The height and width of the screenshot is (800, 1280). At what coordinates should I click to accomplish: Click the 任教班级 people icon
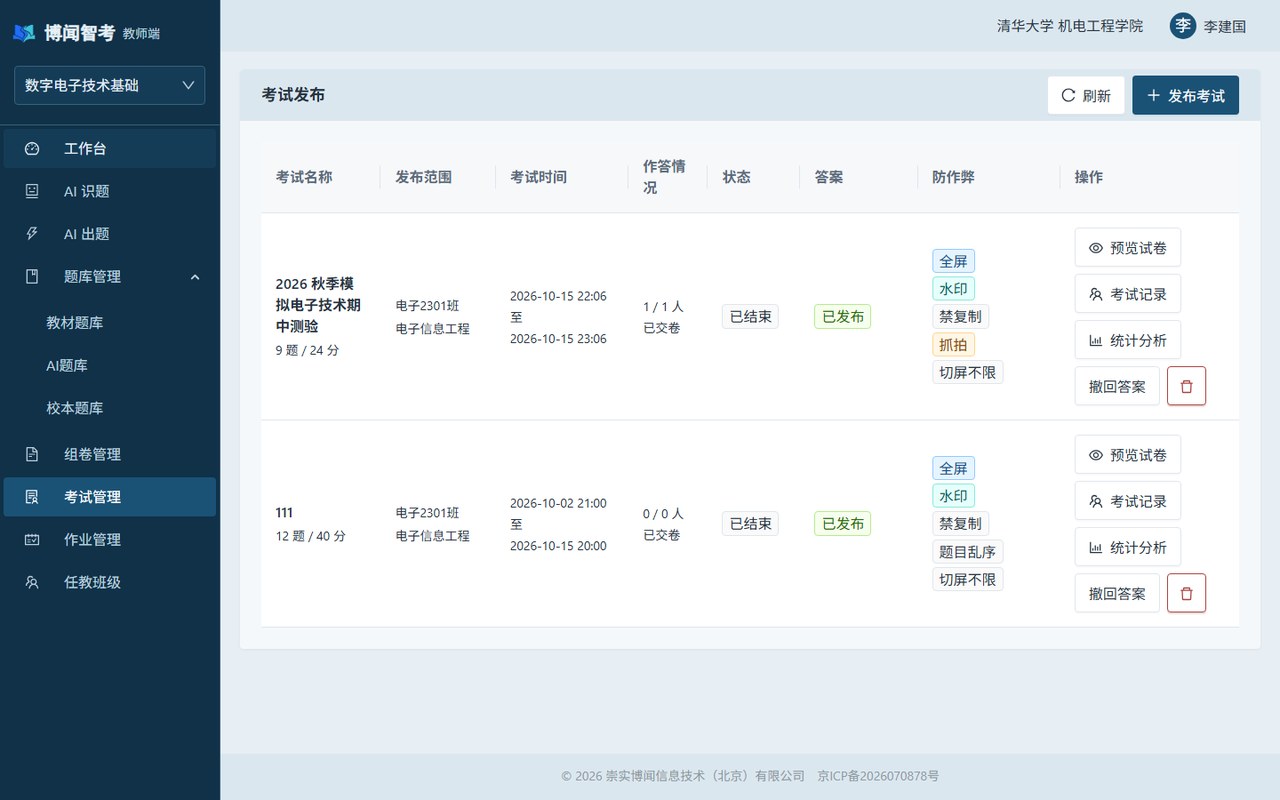pyautogui.click(x=32, y=582)
